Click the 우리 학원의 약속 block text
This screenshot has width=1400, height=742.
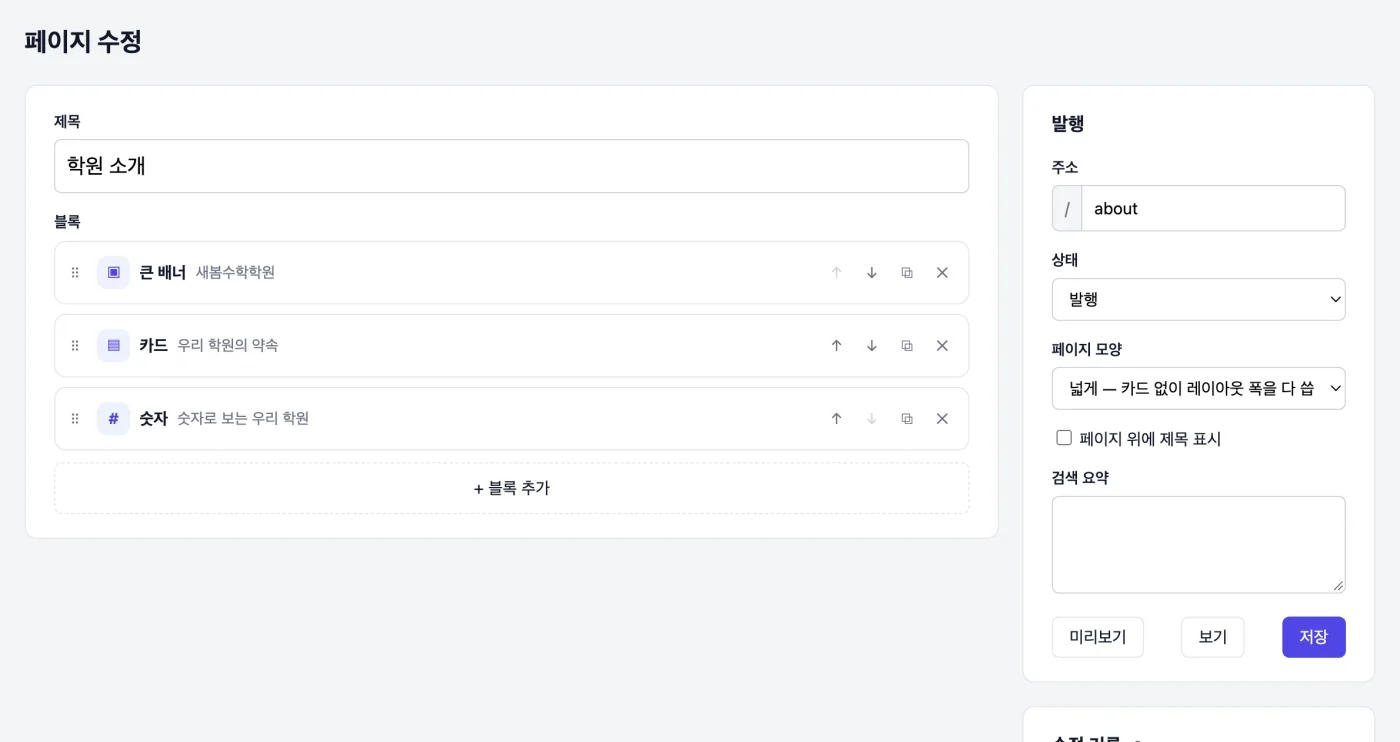pos(228,346)
